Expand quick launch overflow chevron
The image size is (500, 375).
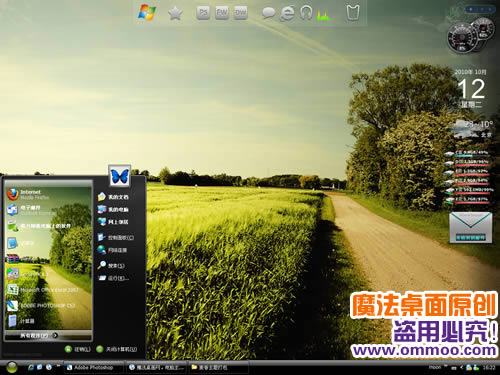(x=58, y=366)
